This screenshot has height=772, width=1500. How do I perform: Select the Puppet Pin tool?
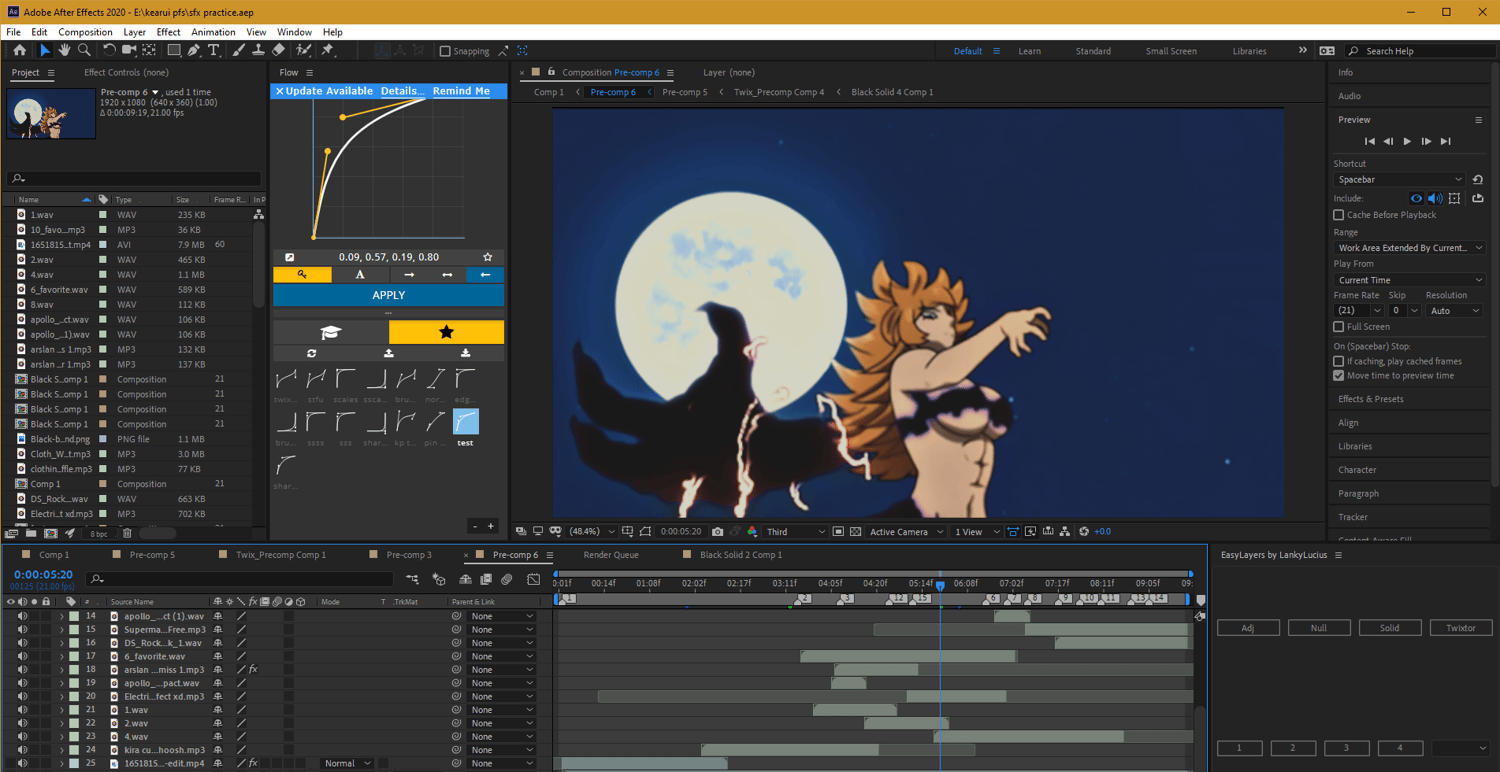coord(327,50)
